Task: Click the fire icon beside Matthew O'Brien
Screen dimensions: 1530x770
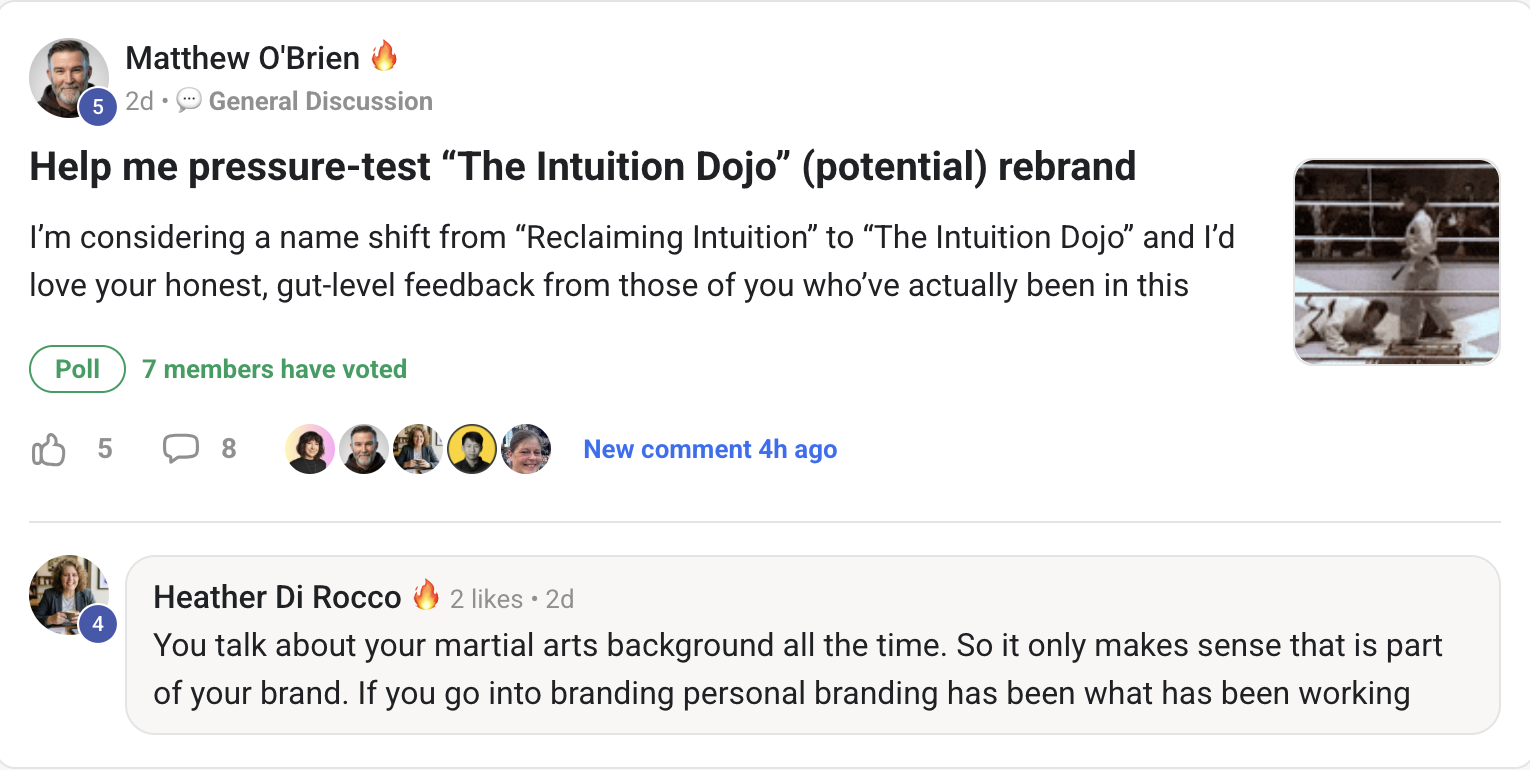Action: pyautogui.click(x=384, y=57)
